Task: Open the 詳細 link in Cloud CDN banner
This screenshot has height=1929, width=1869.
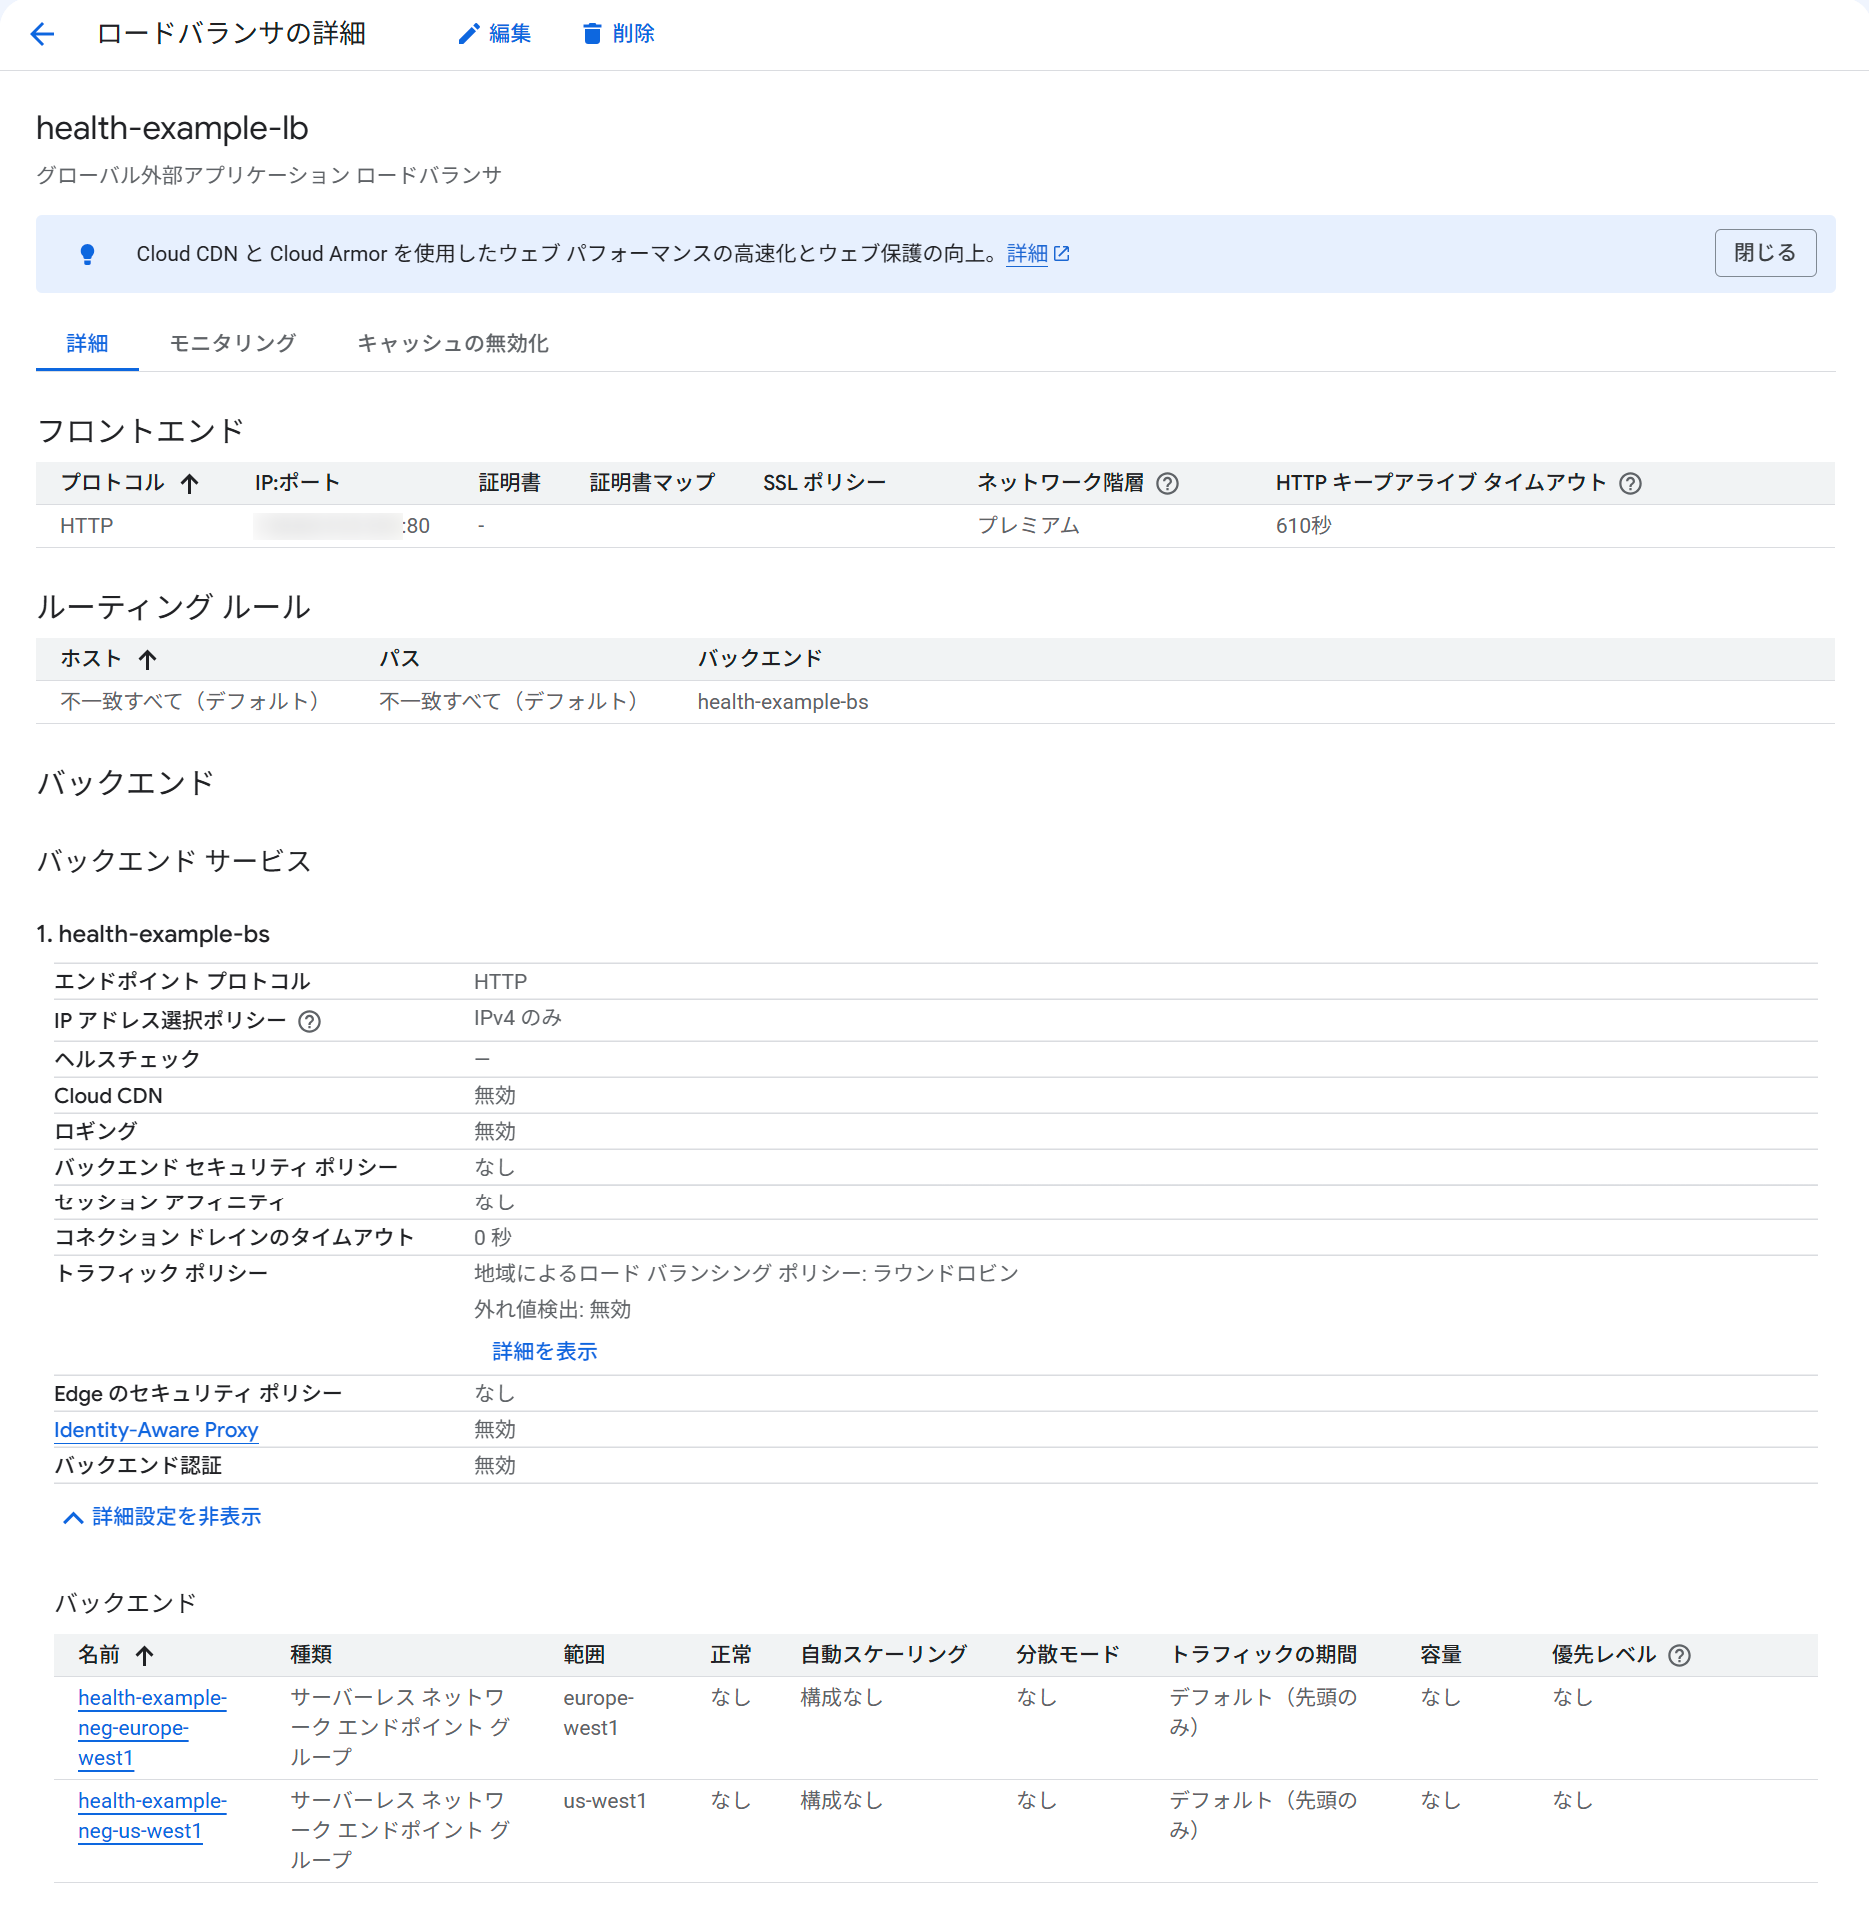Action: 1038,254
